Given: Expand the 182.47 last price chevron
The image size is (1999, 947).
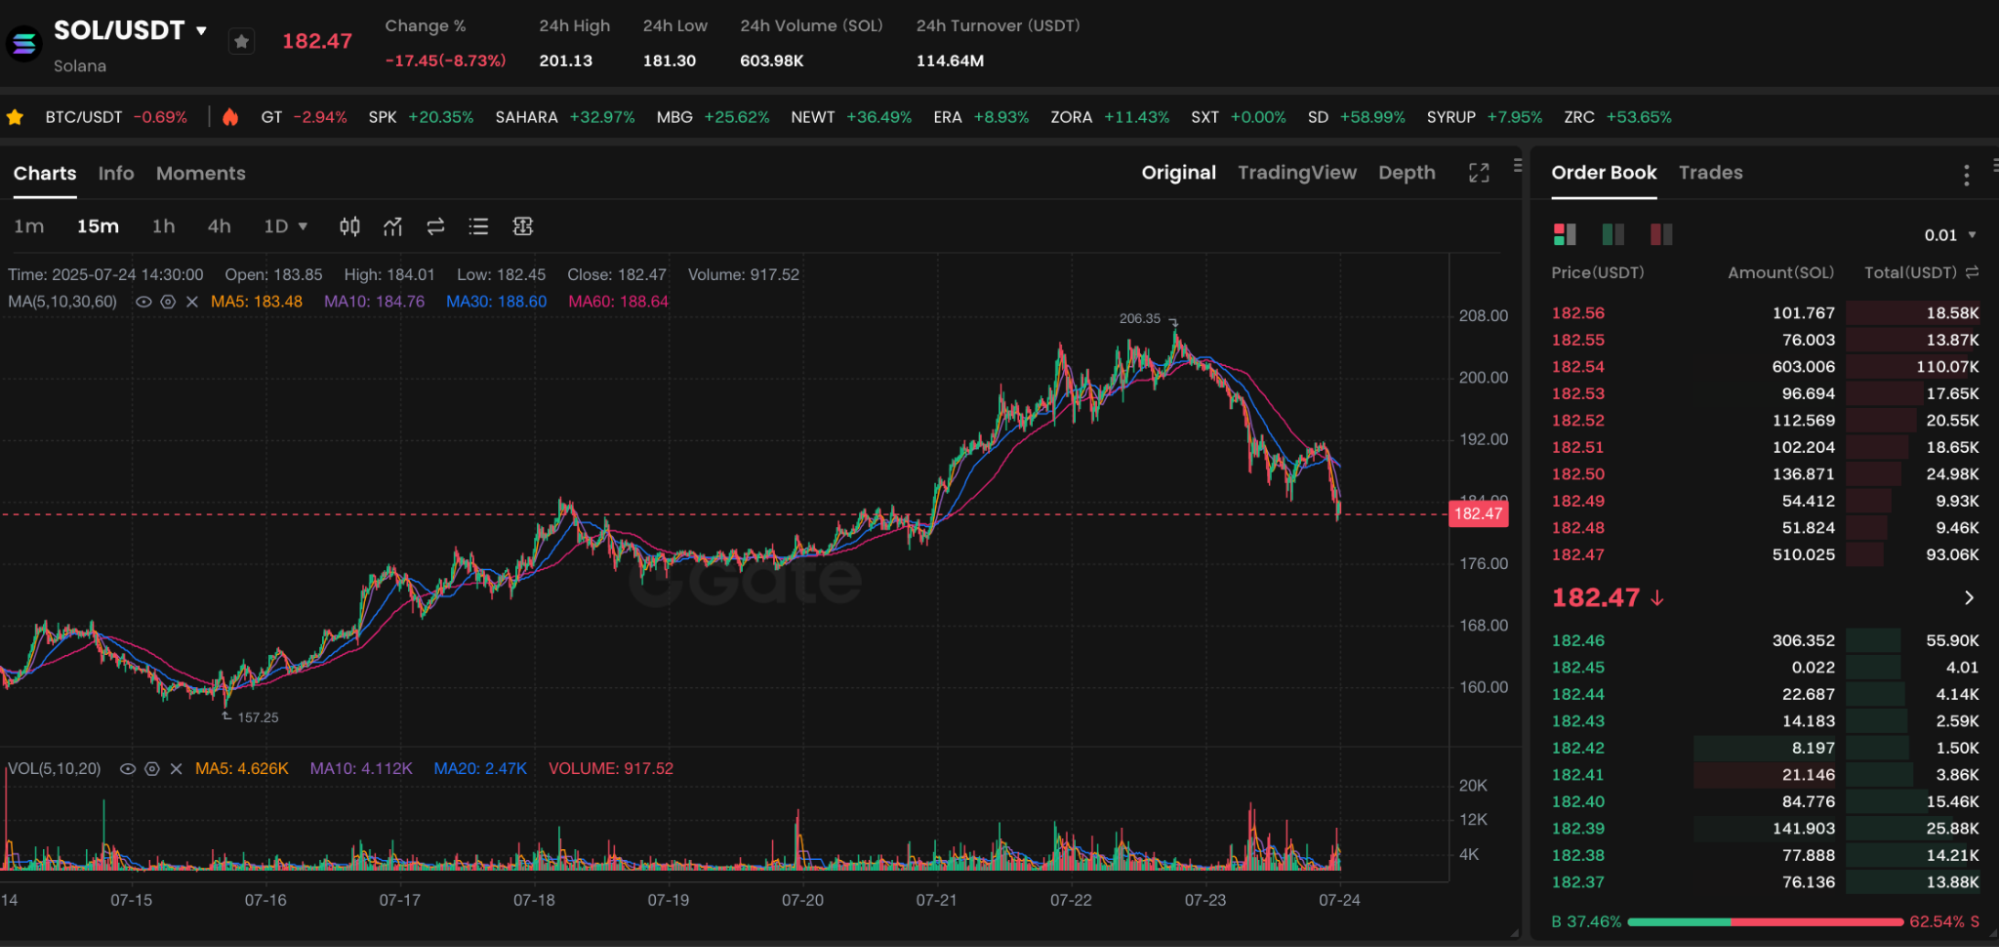Looking at the screenshot, I should 1969,598.
